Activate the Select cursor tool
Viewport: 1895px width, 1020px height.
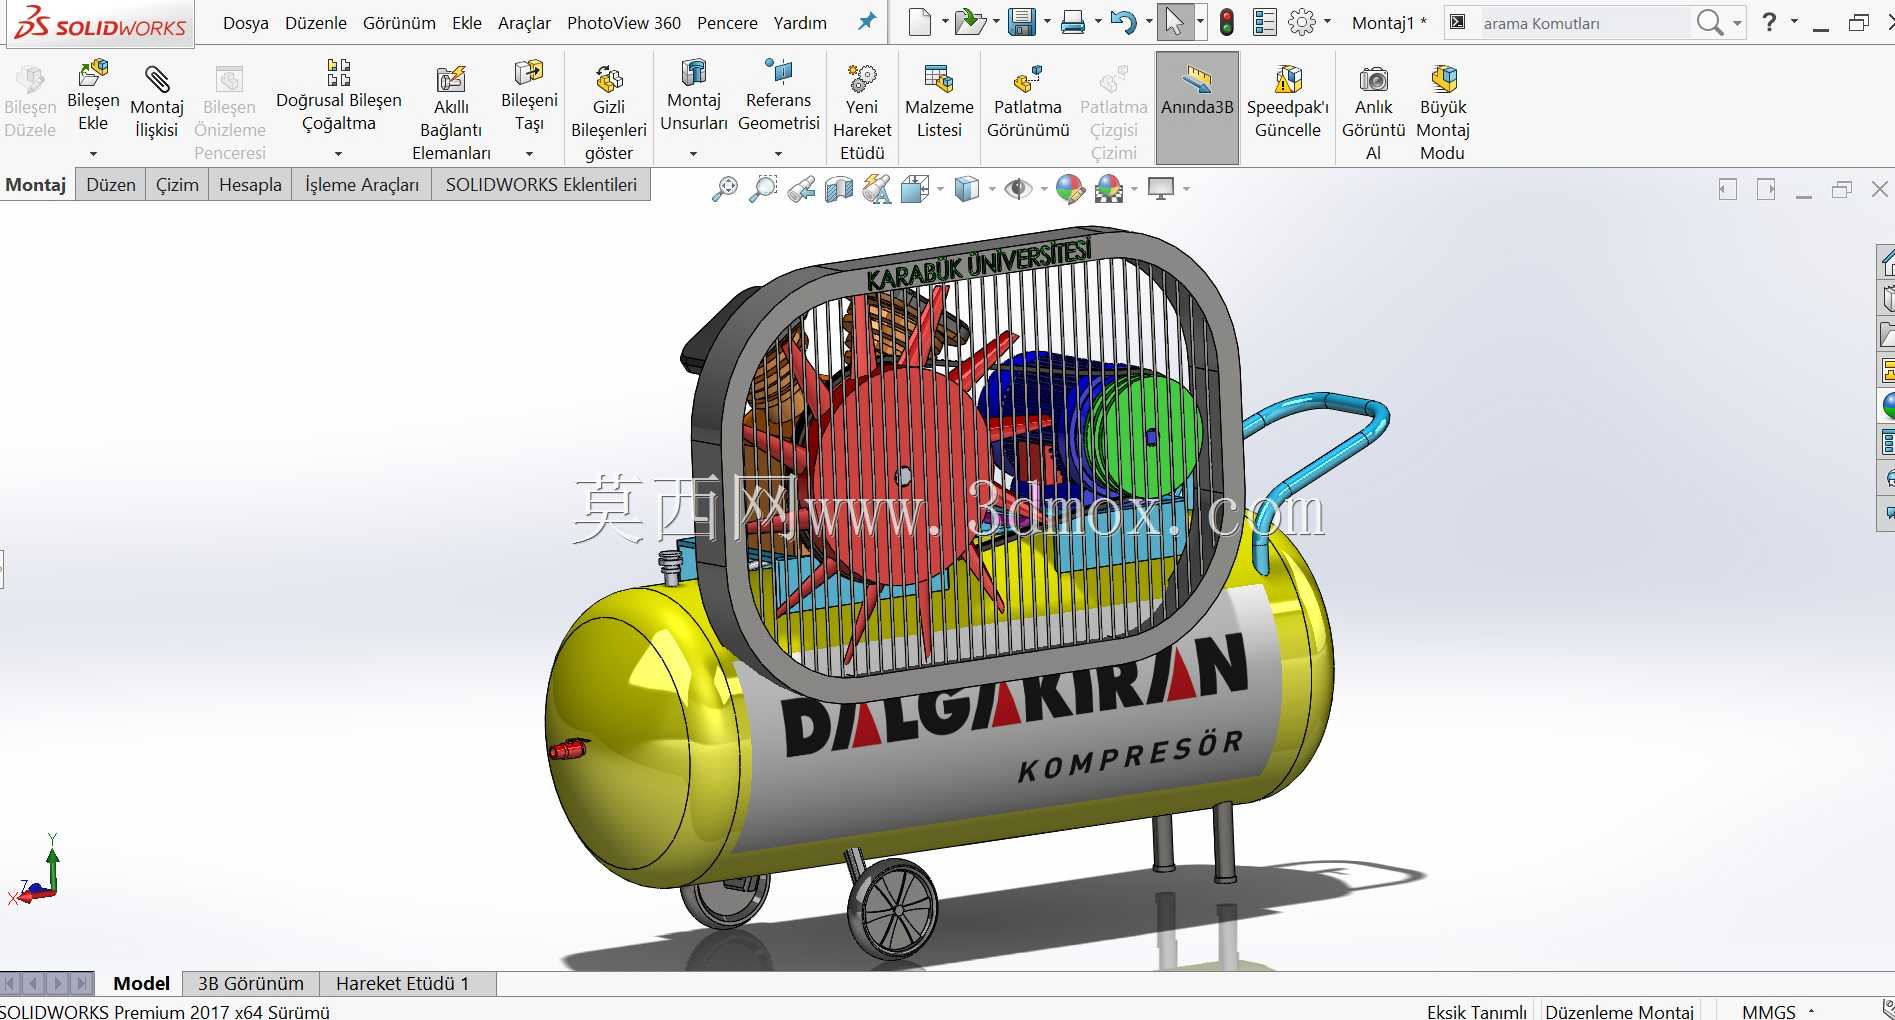1174,22
